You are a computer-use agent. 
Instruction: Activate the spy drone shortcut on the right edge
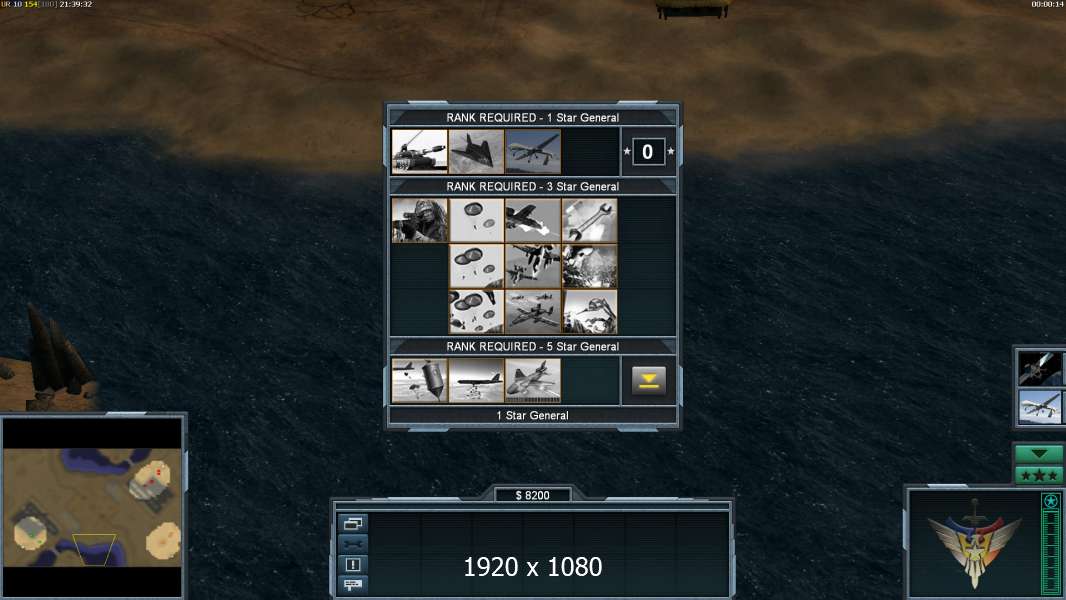(1040, 406)
